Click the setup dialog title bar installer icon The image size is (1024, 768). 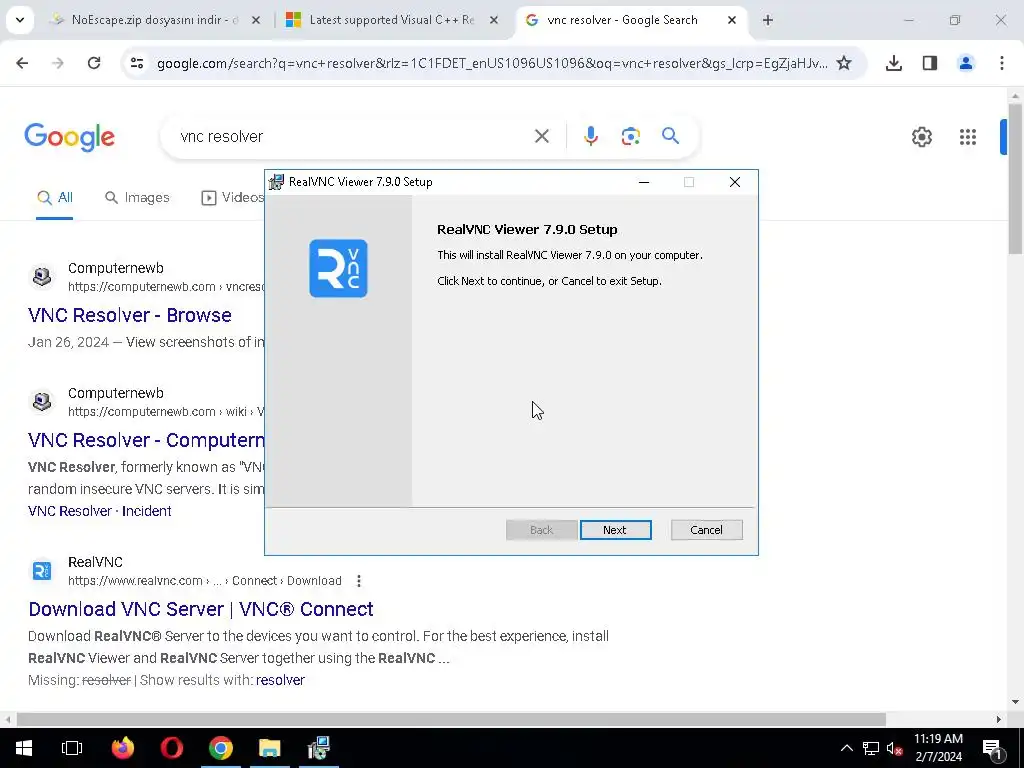(277, 182)
